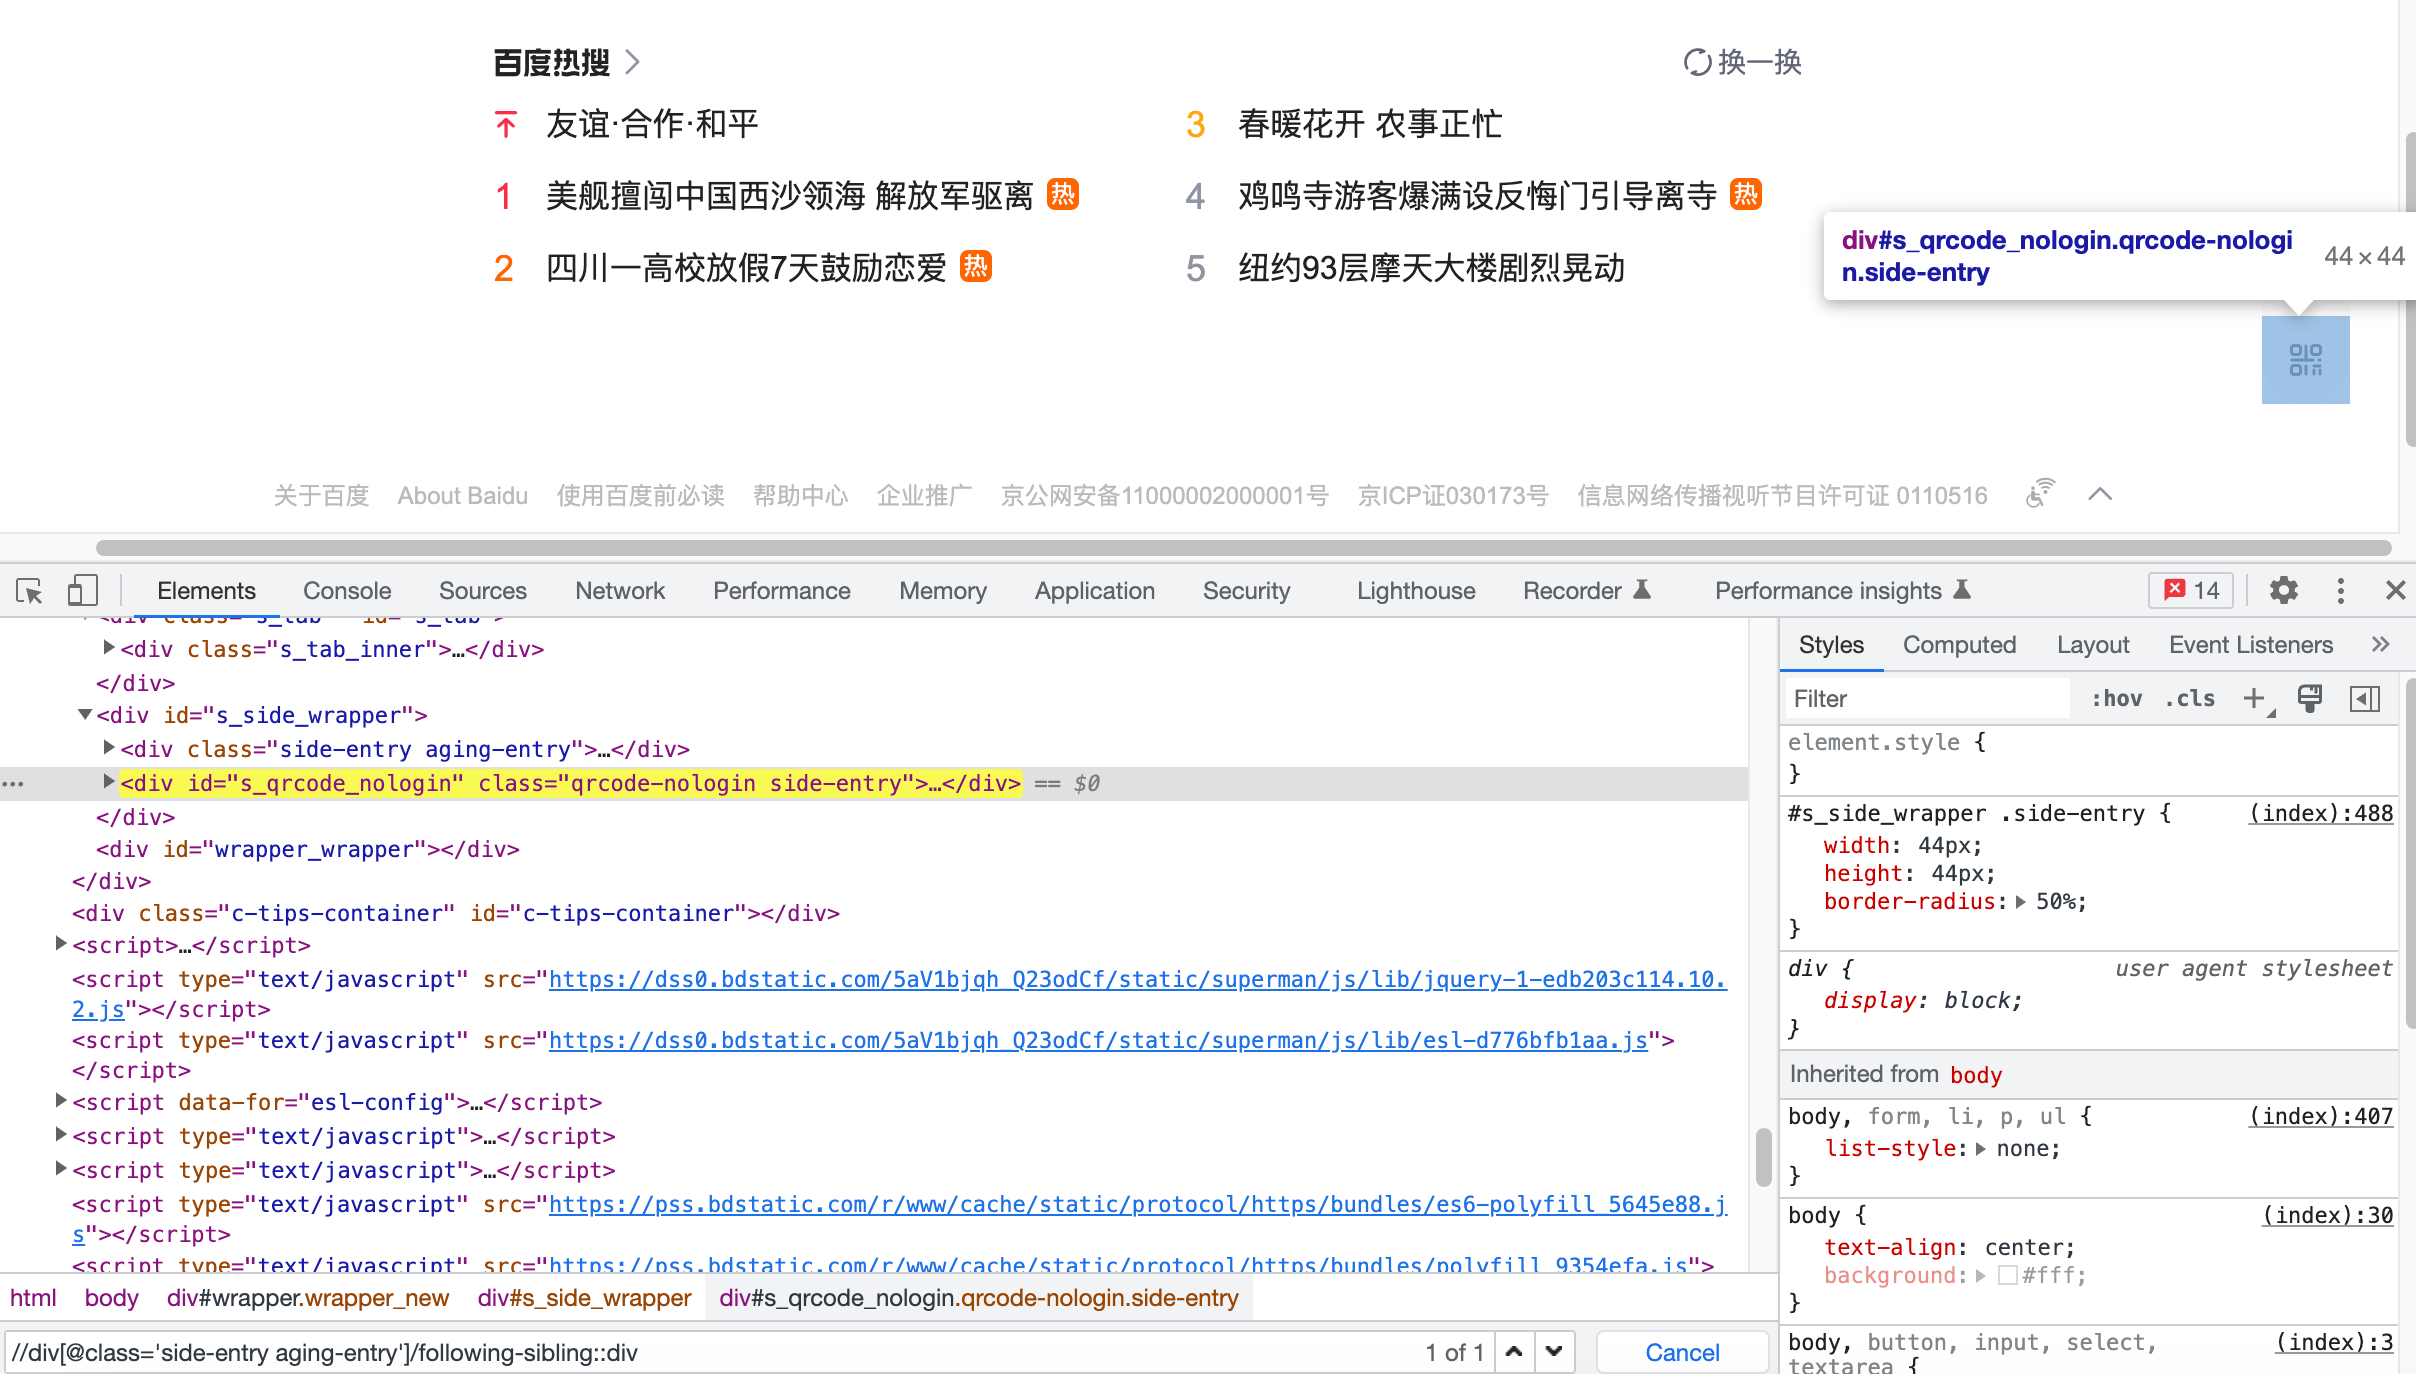This screenshot has width=2416, height=1374.
Task: Open the DevTools three-dot menu
Action: [2340, 591]
